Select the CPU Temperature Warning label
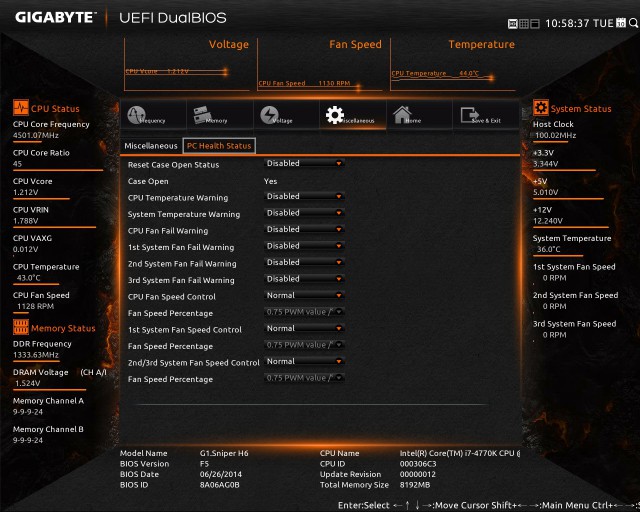This screenshot has width=640, height=512. point(178,198)
